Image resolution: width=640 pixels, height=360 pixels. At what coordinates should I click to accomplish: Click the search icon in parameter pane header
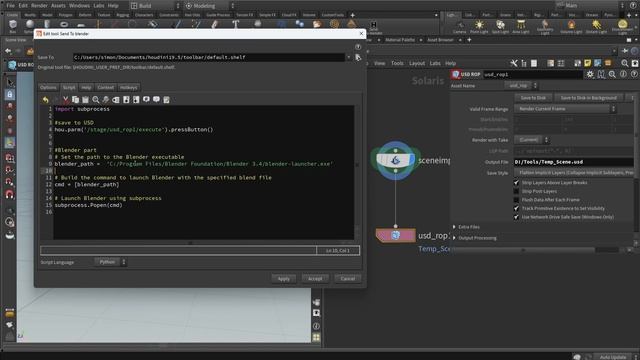612,74
